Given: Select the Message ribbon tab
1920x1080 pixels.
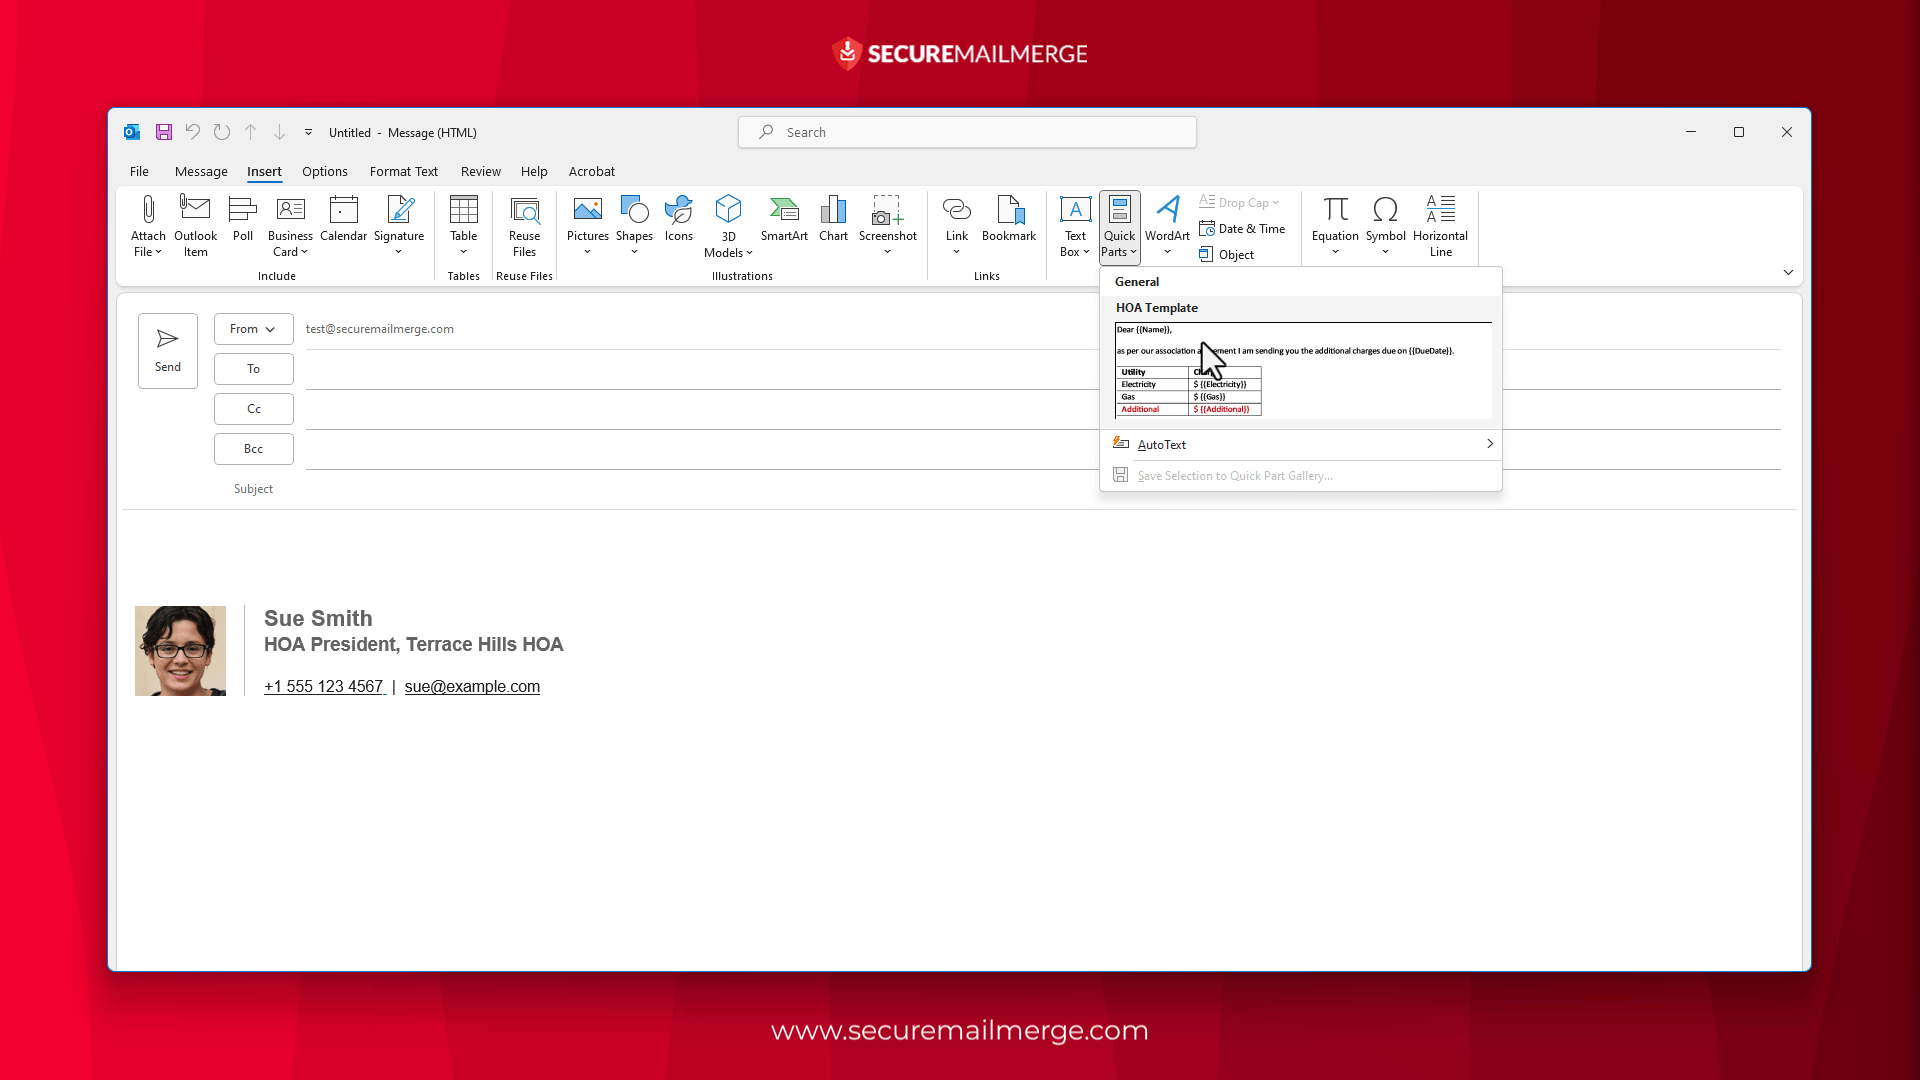Looking at the screenshot, I should pyautogui.click(x=200, y=171).
